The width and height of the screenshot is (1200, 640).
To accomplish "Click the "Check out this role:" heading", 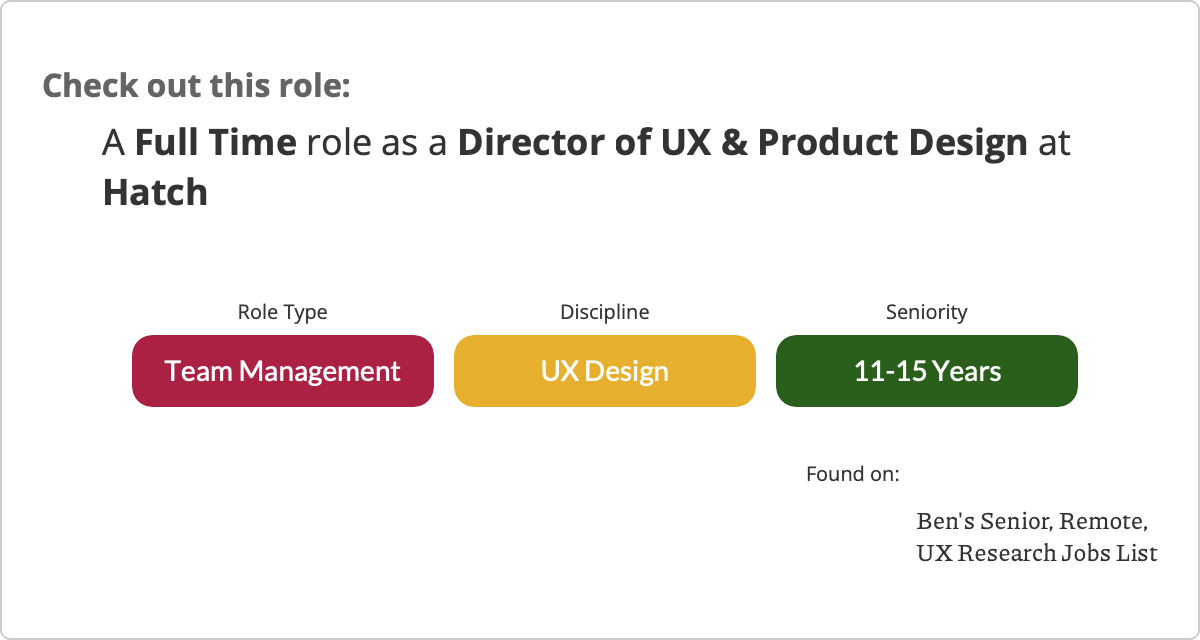I will [196, 85].
